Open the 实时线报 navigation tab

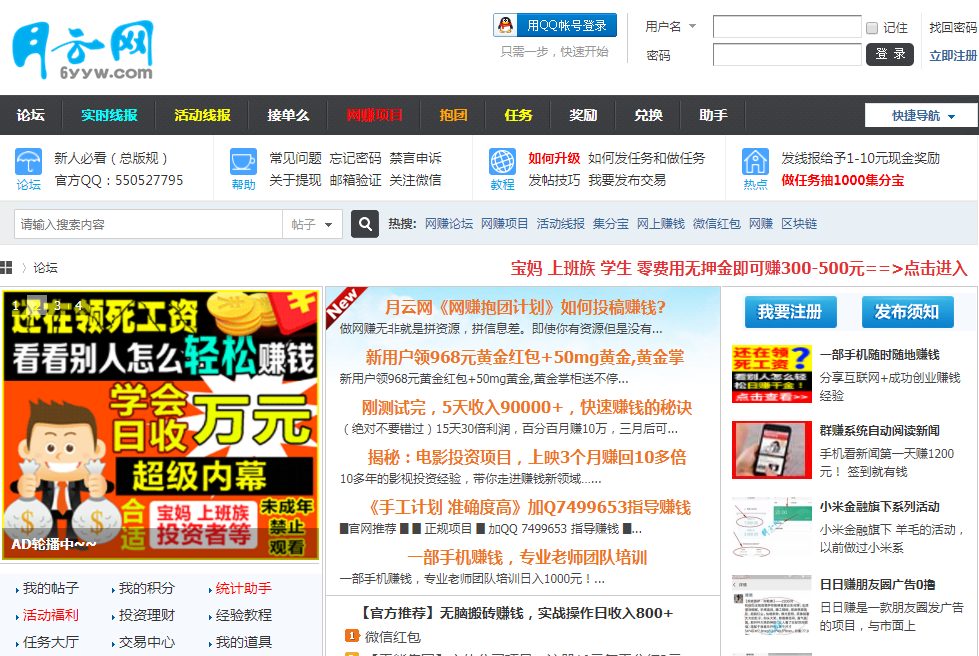[109, 115]
